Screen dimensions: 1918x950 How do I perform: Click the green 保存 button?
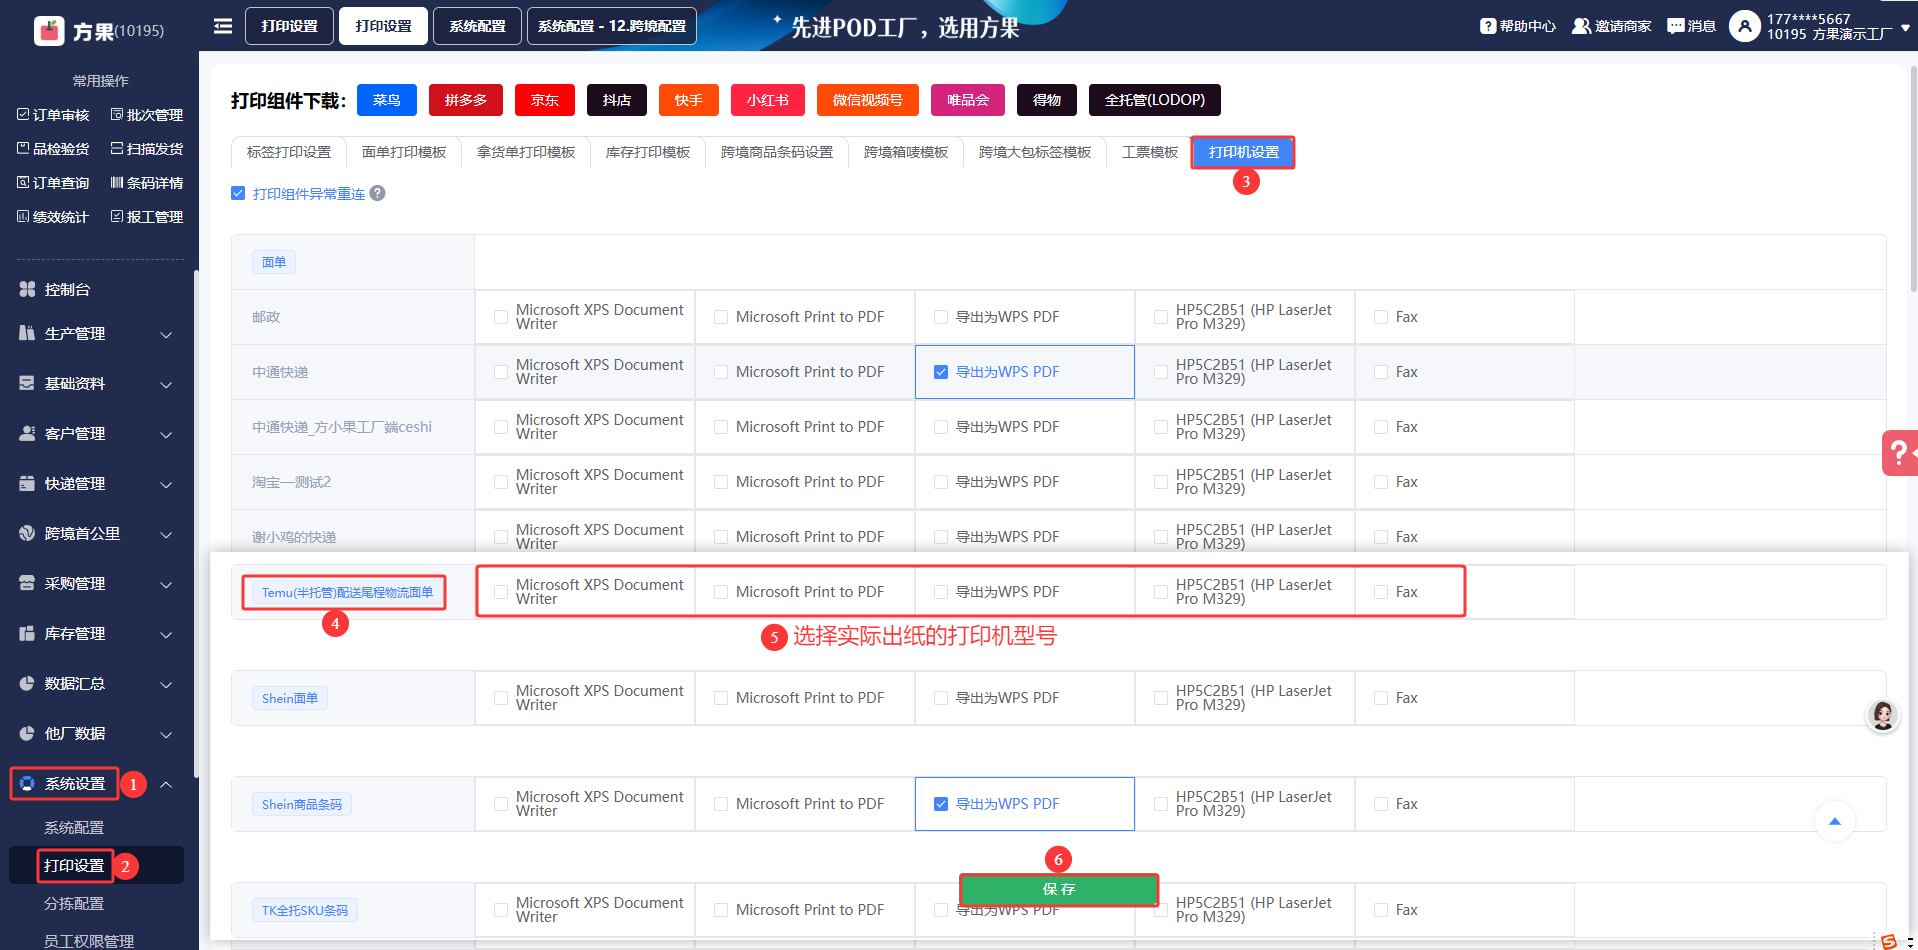click(x=1059, y=889)
